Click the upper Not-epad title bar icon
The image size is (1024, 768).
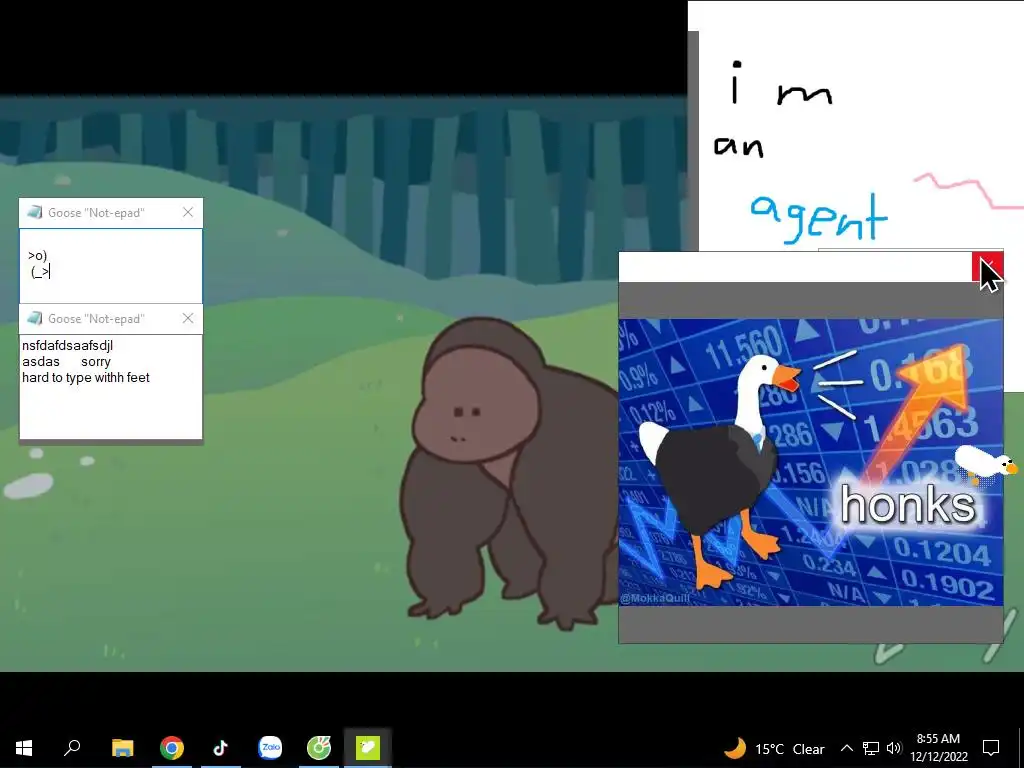(35, 212)
